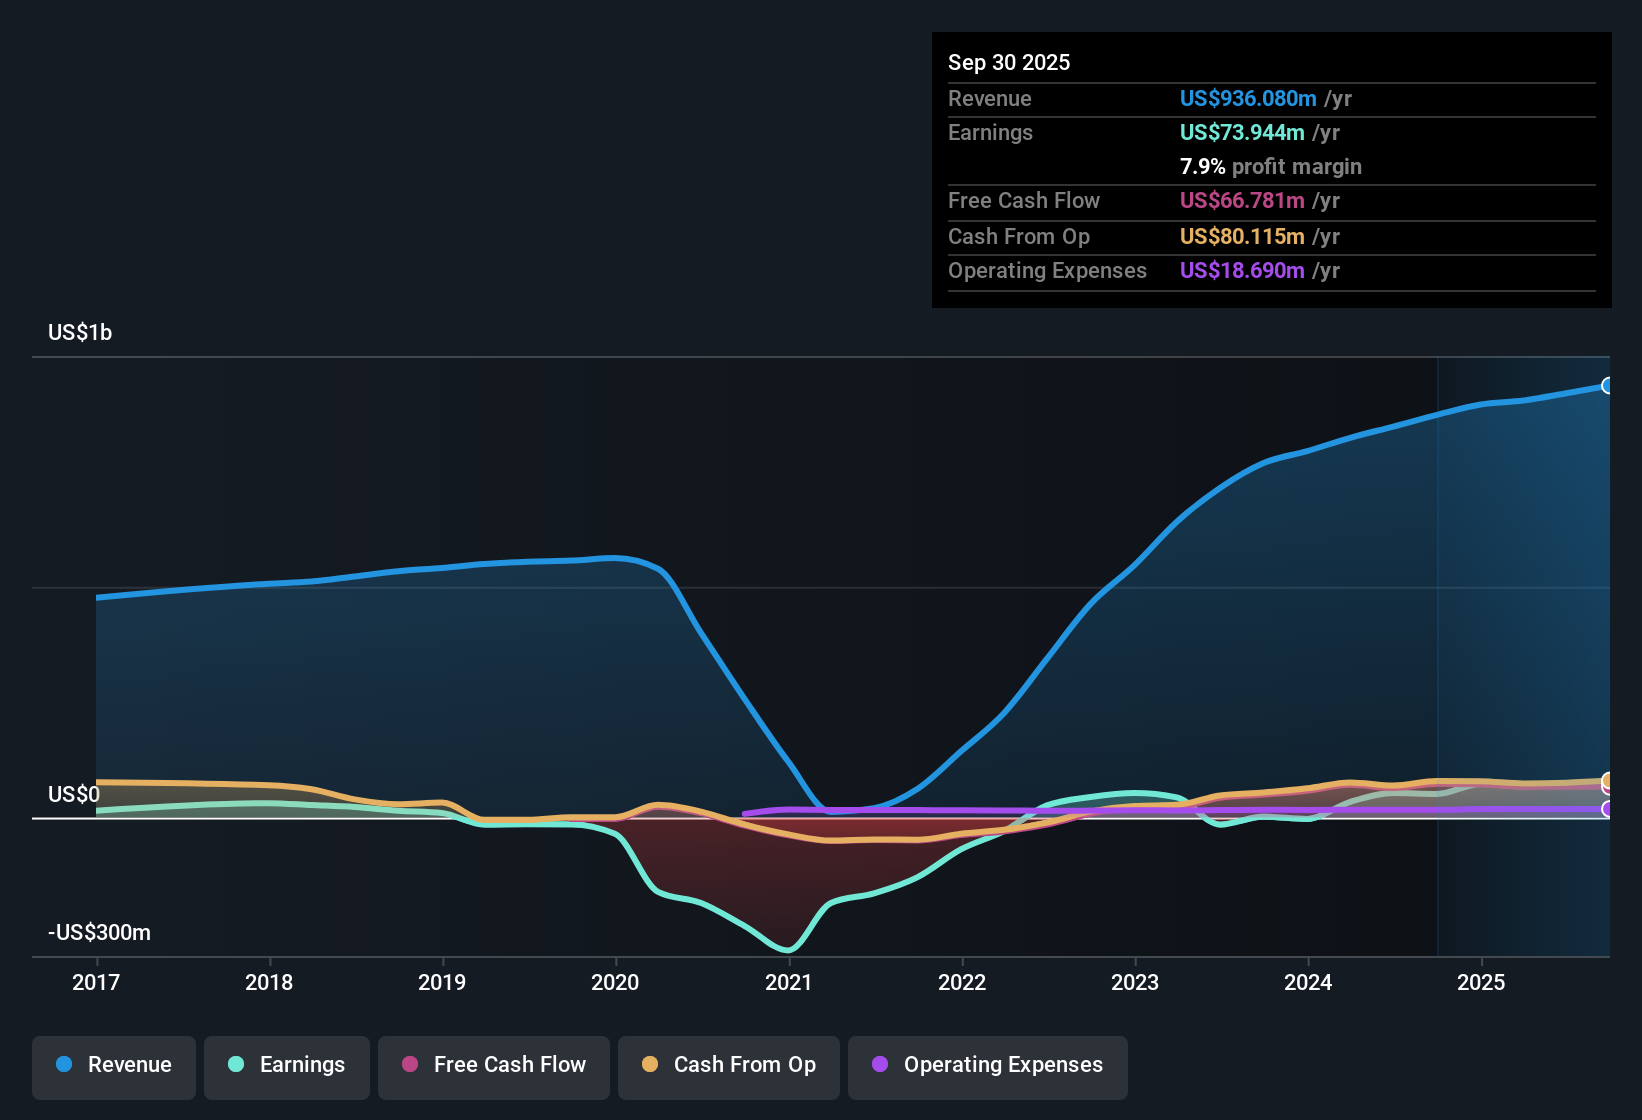This screenshot has width=1642, height=1120.
Task: Click the purple Operating Expenses dot icon
Action: click(x=879, y=1066)
